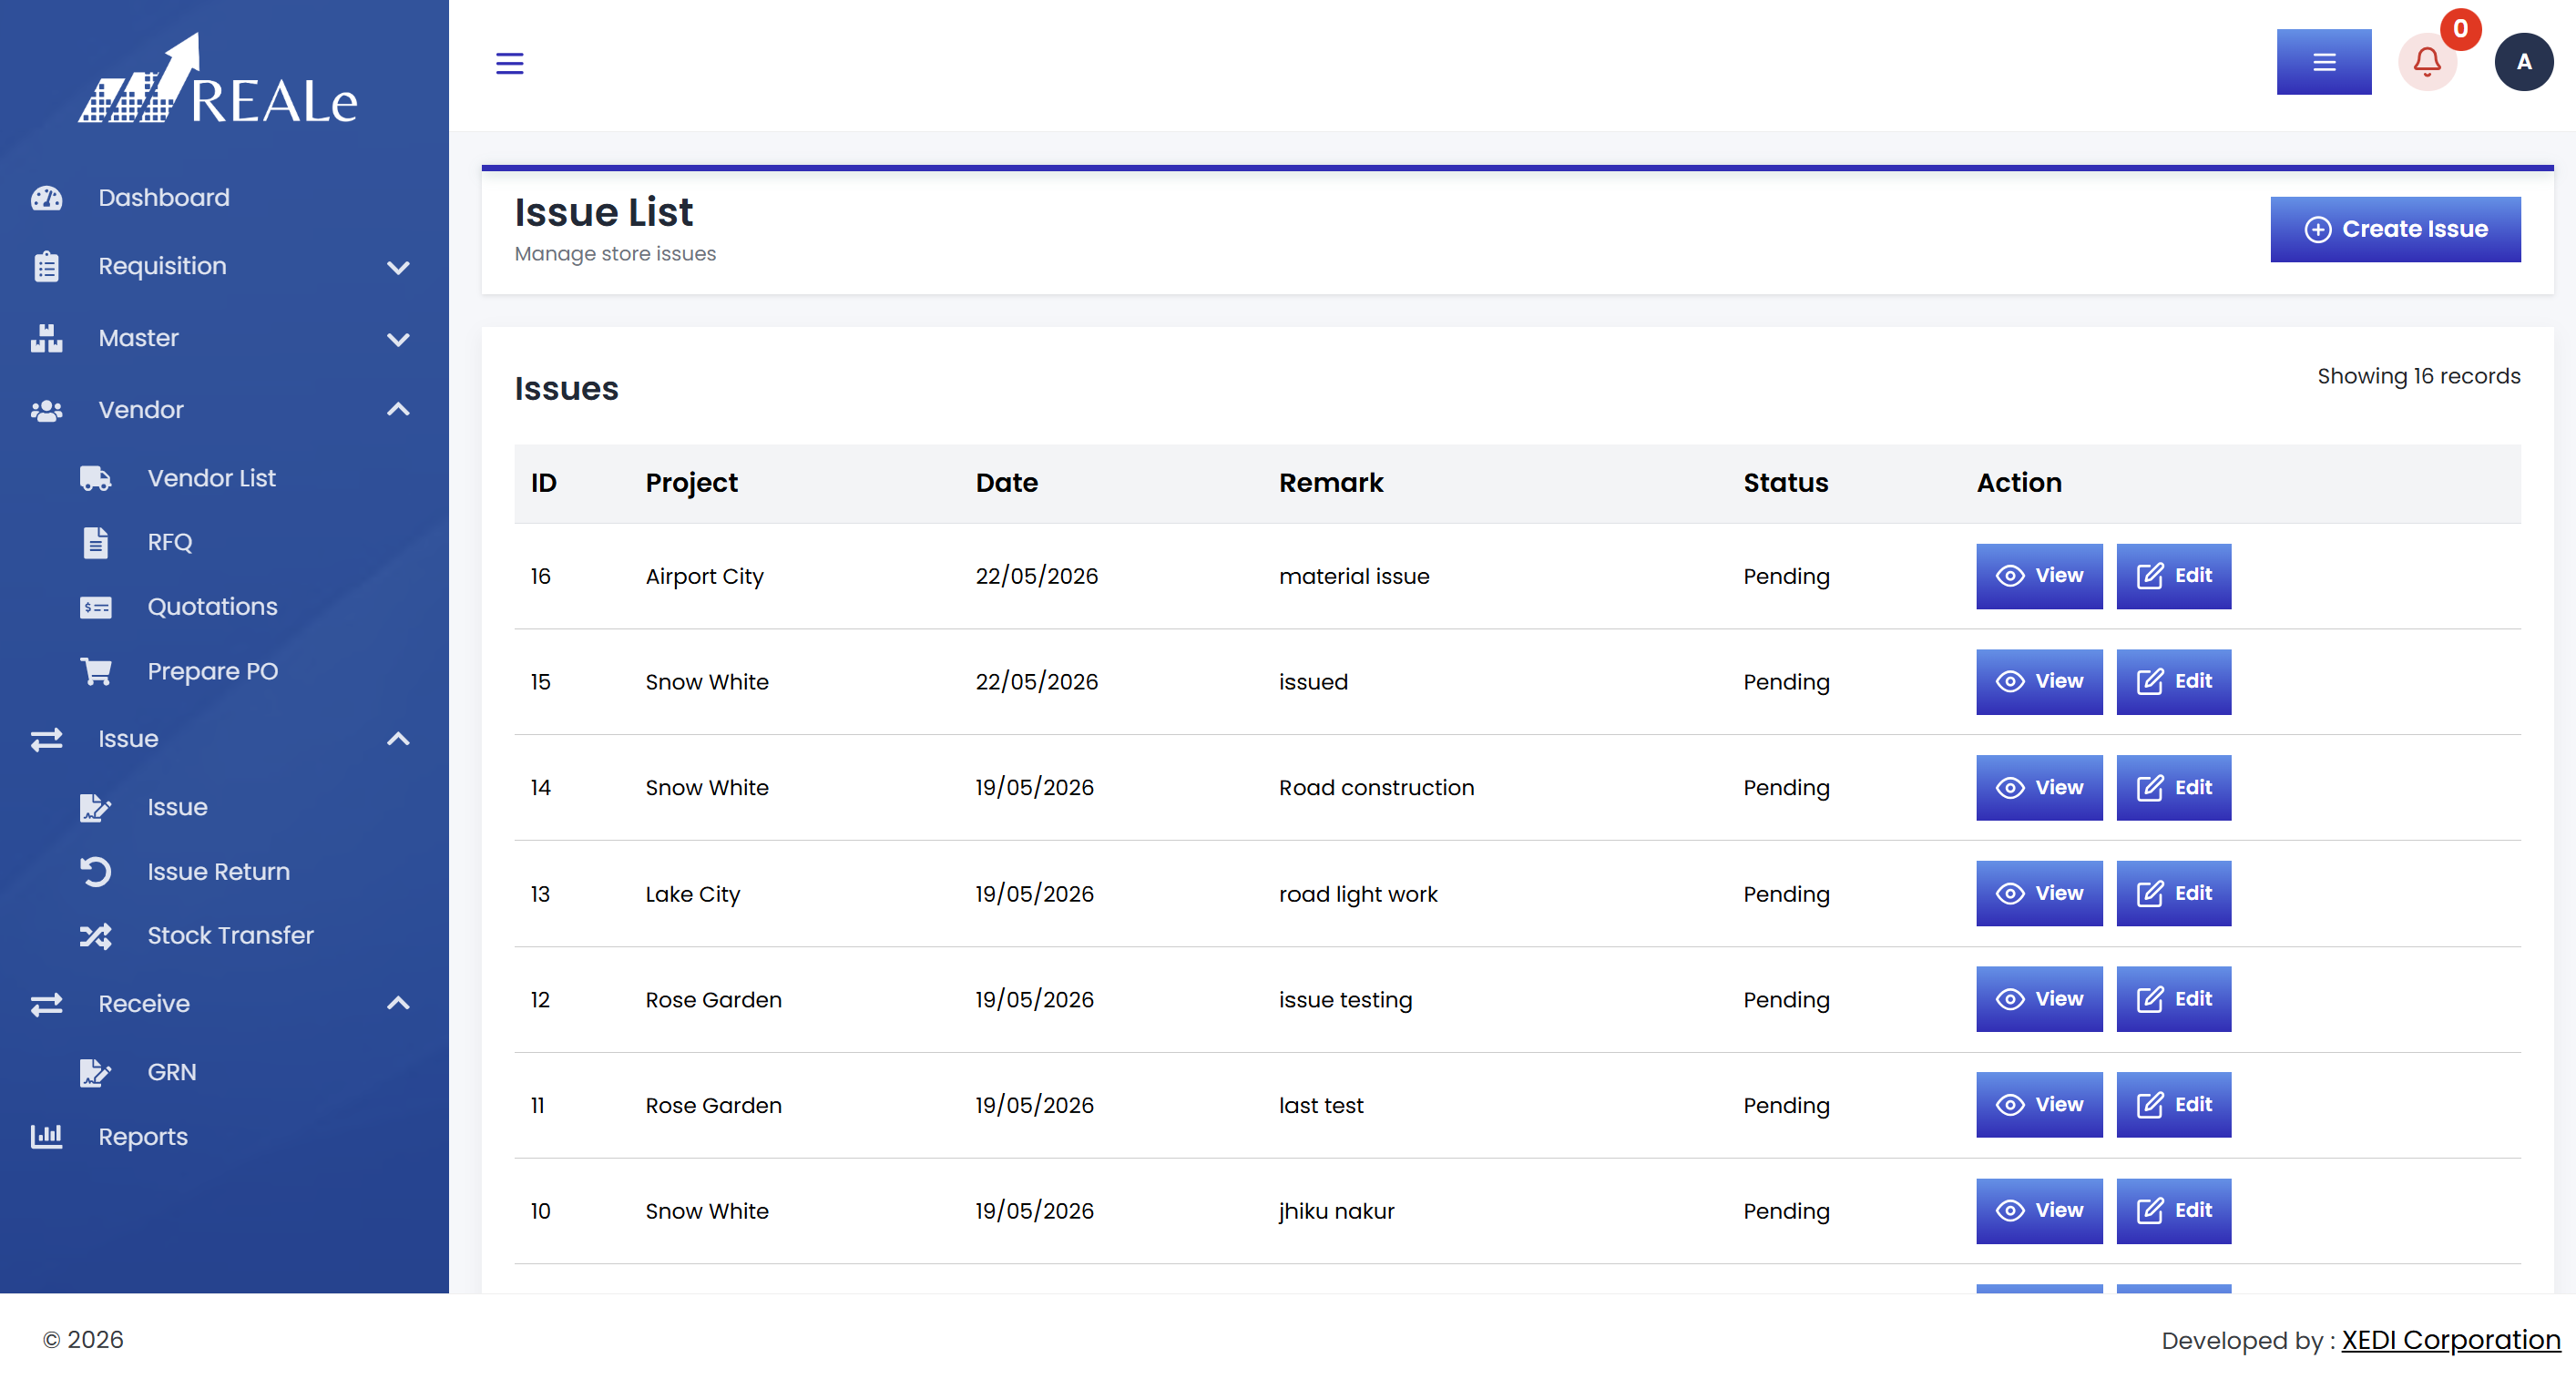2576x1379 pixels.
Task: Collapse the Issue menu chevron
Action: (x=398, y=739)
